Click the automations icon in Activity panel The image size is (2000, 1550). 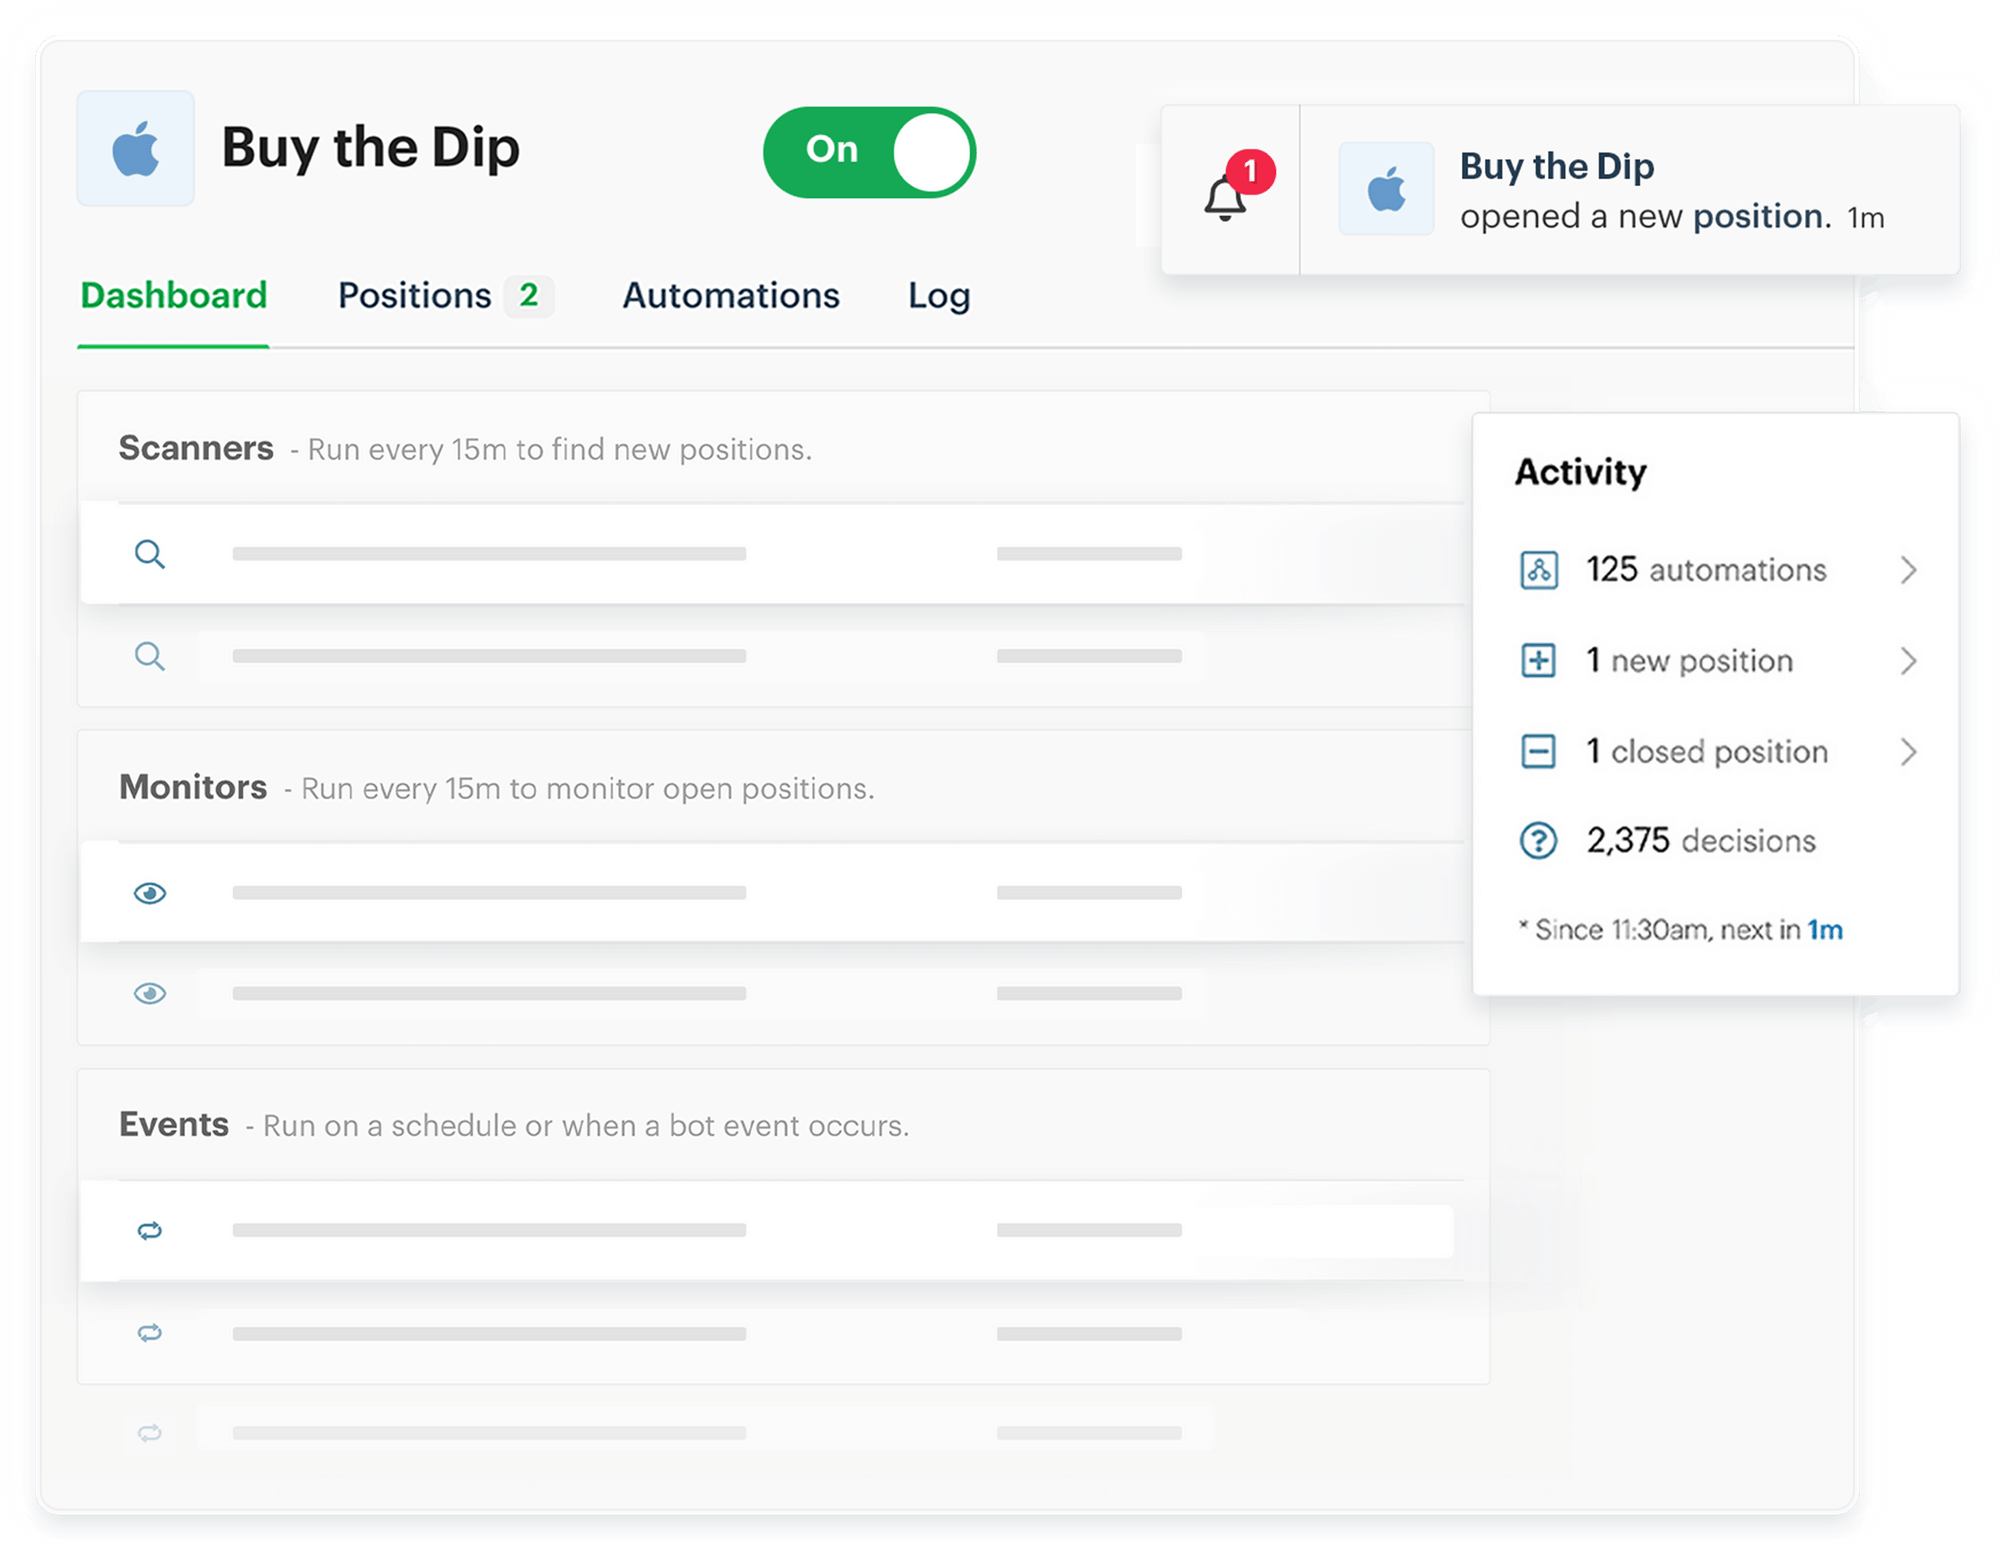click(x=1539, y=570)
